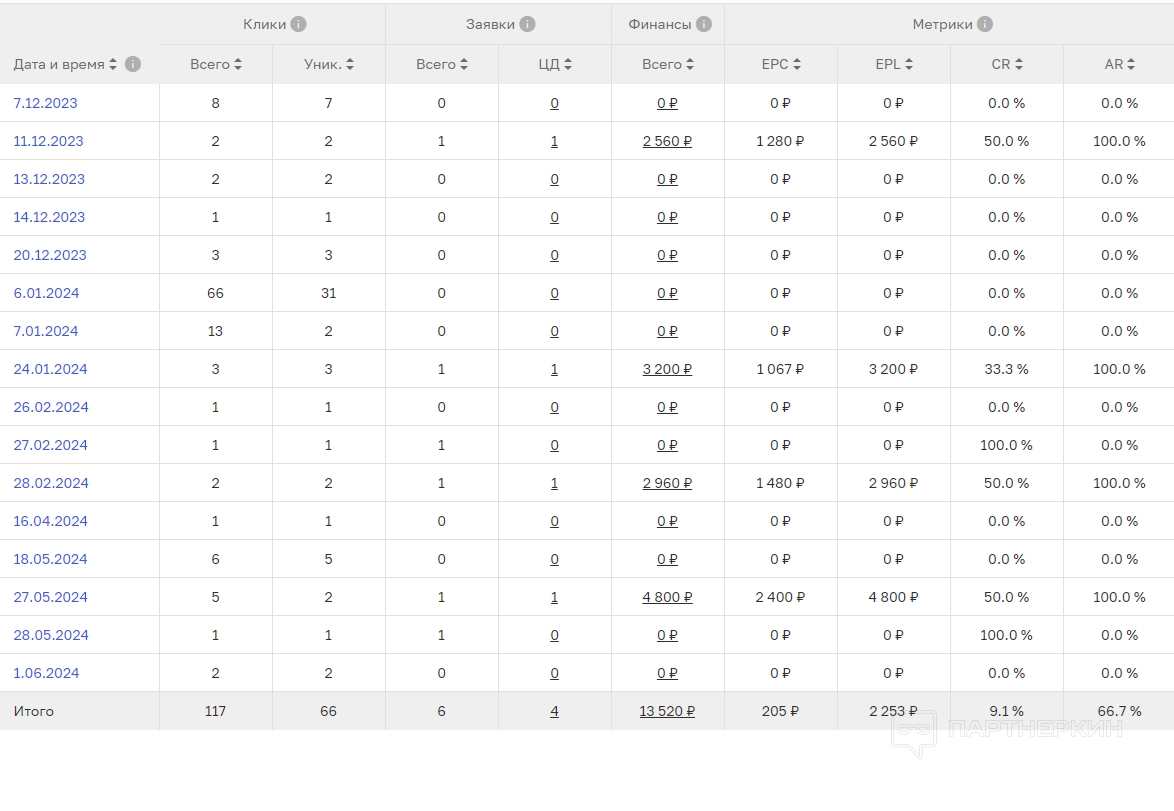Open the info icon beside Дата и время

[133, 64]
